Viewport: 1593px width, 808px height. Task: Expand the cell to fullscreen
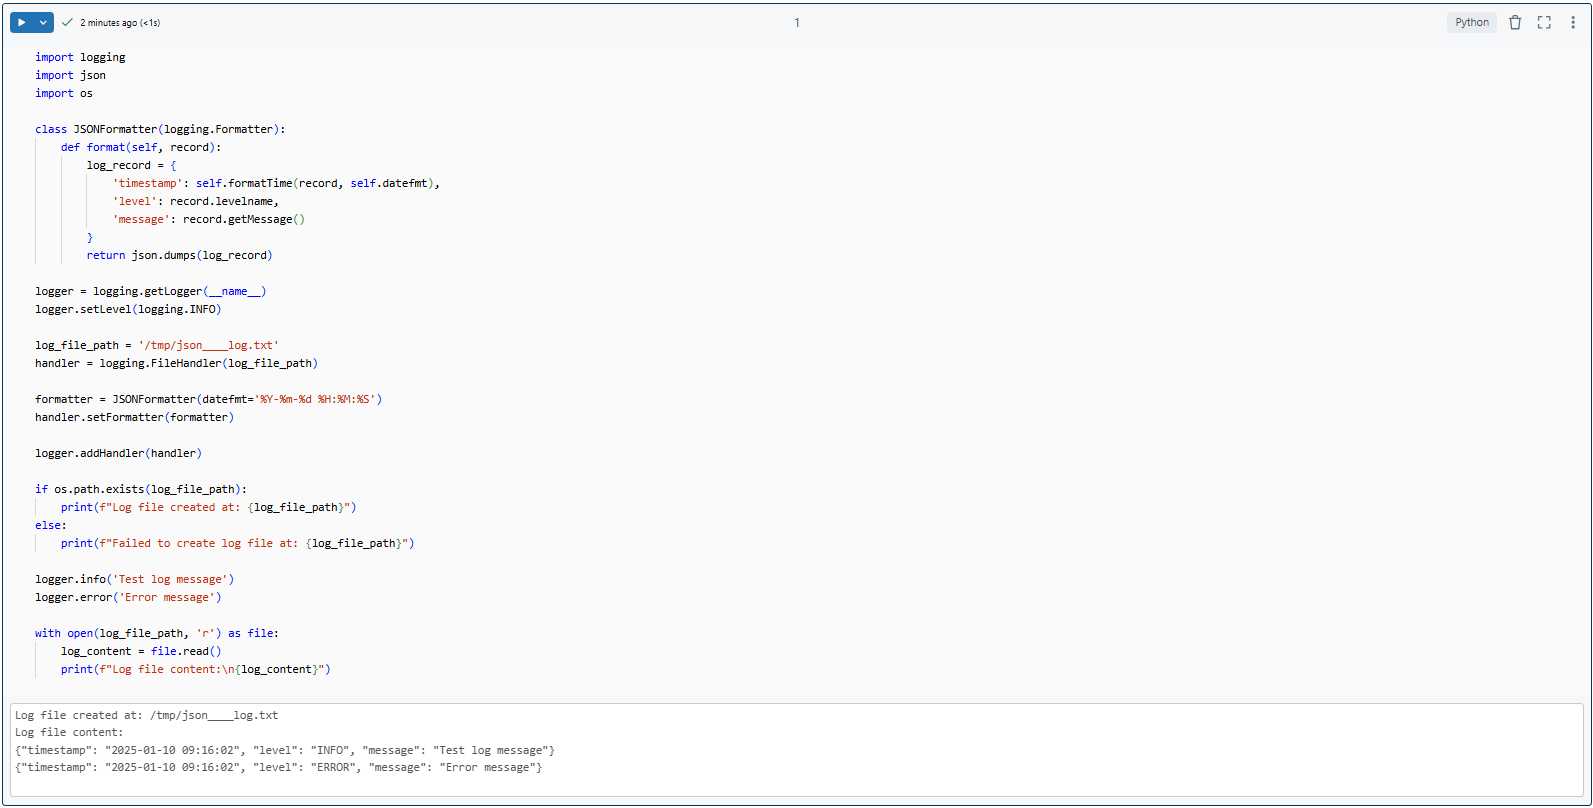tap(1544, 22)
